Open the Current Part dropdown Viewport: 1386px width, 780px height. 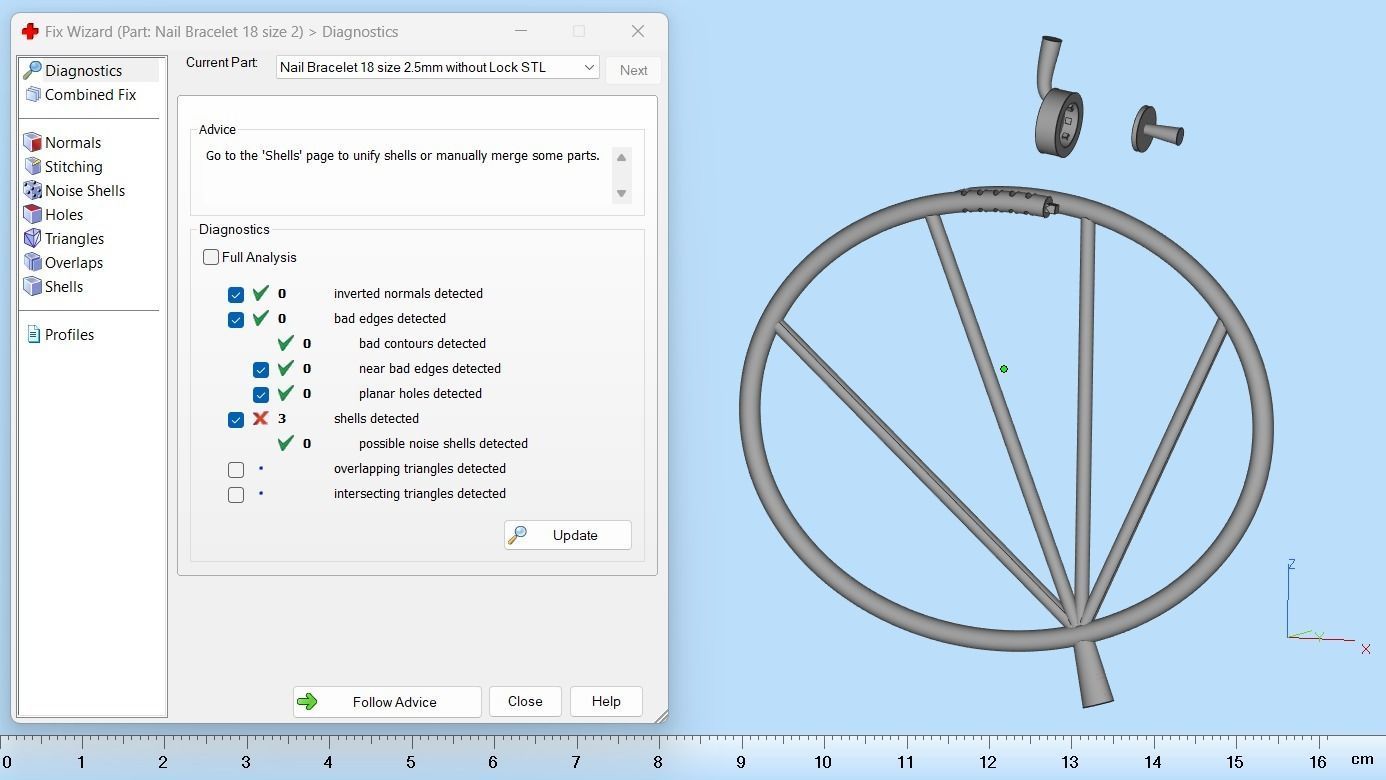(x=438, y=67)
